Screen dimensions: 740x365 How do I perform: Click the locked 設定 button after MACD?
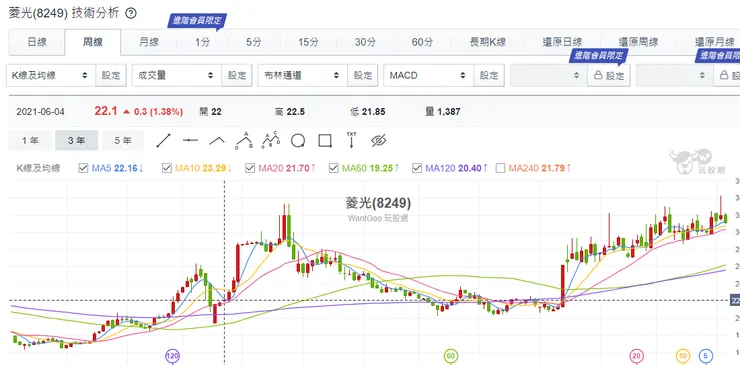609,75
